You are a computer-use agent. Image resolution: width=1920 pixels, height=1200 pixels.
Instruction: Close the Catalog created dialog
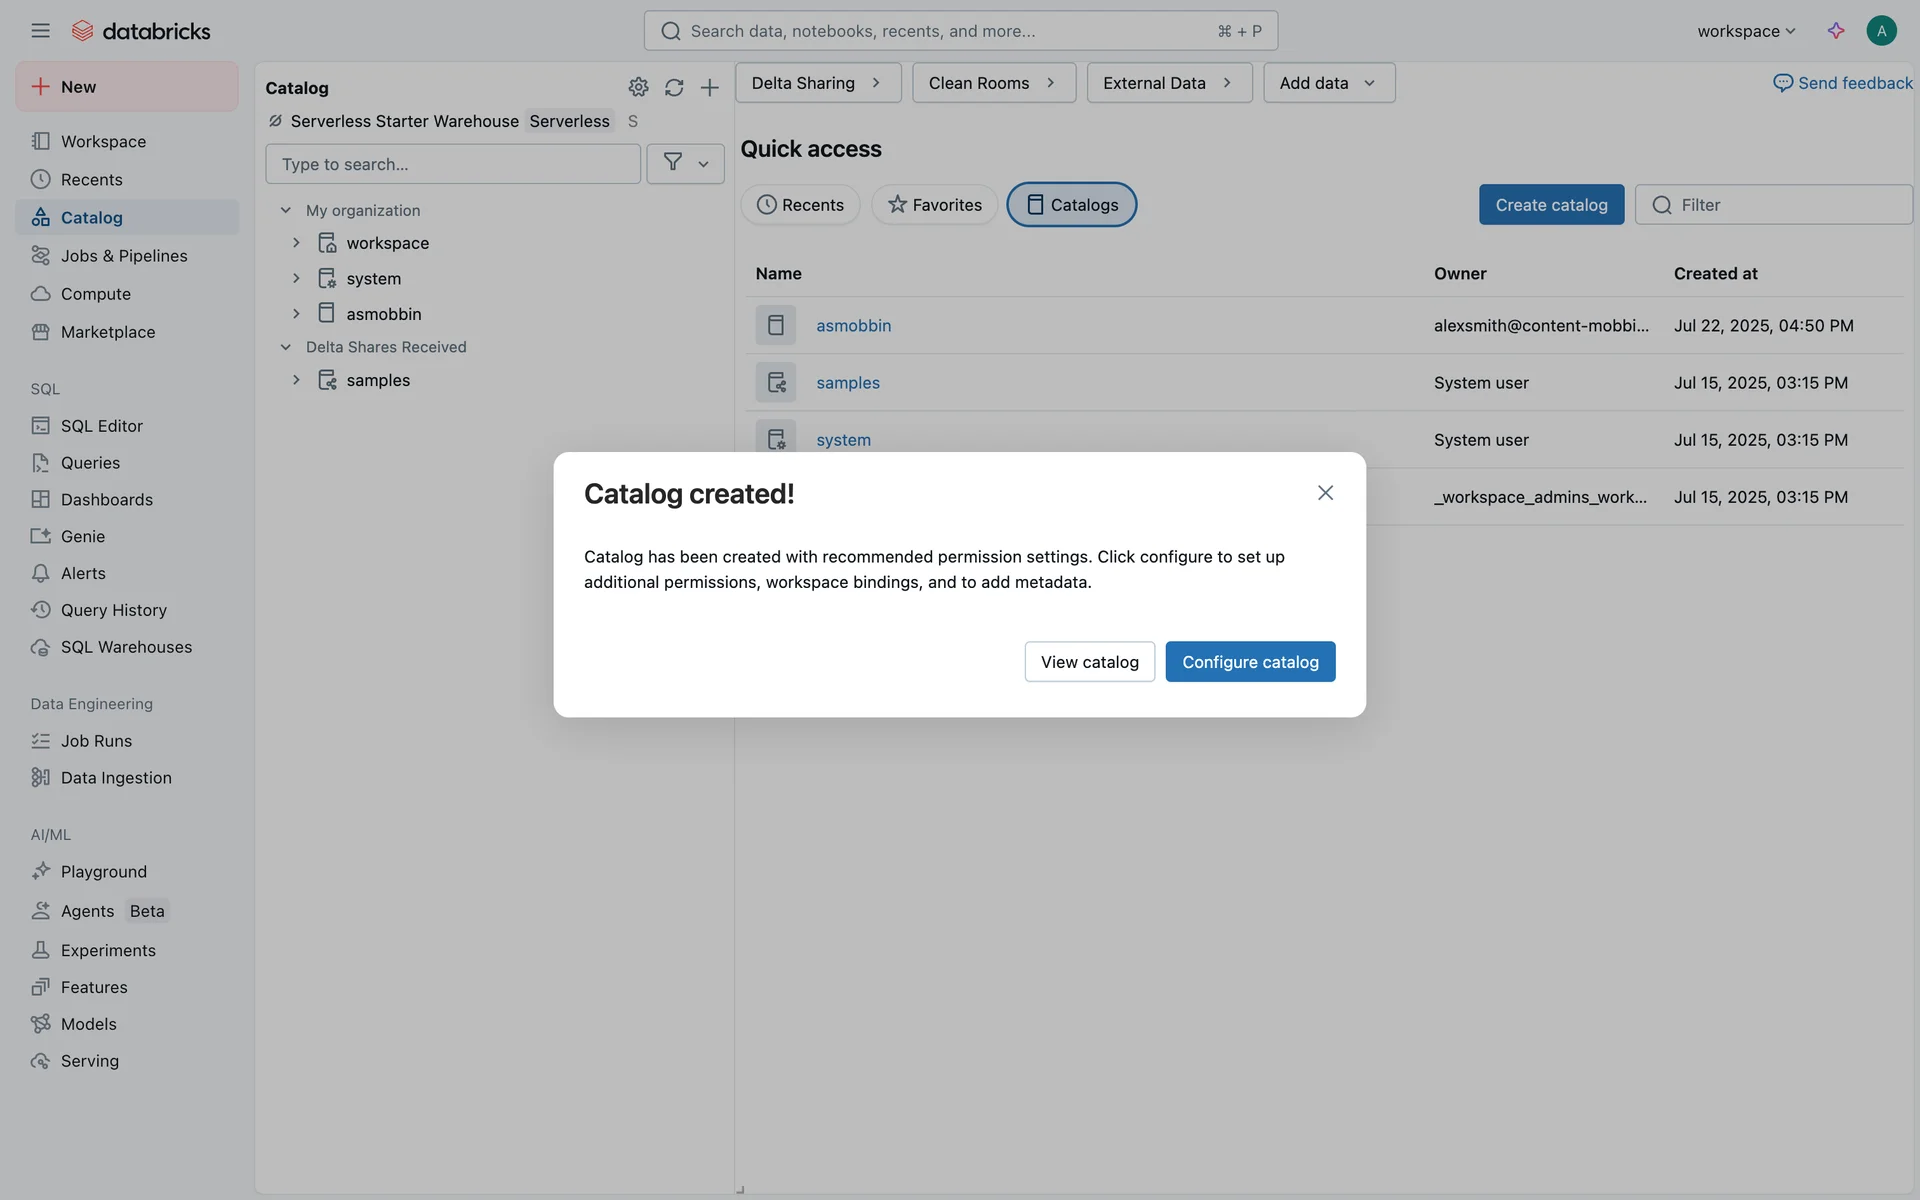pyautogui.click(x=1325, y=493)
